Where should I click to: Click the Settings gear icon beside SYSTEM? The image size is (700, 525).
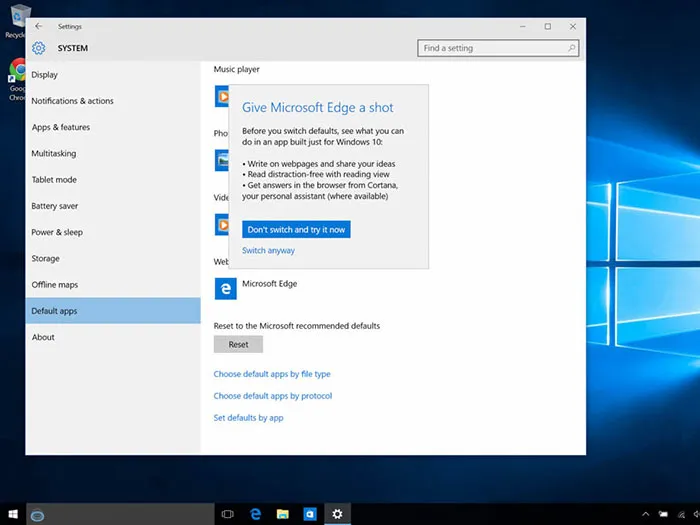coord(38,48)
